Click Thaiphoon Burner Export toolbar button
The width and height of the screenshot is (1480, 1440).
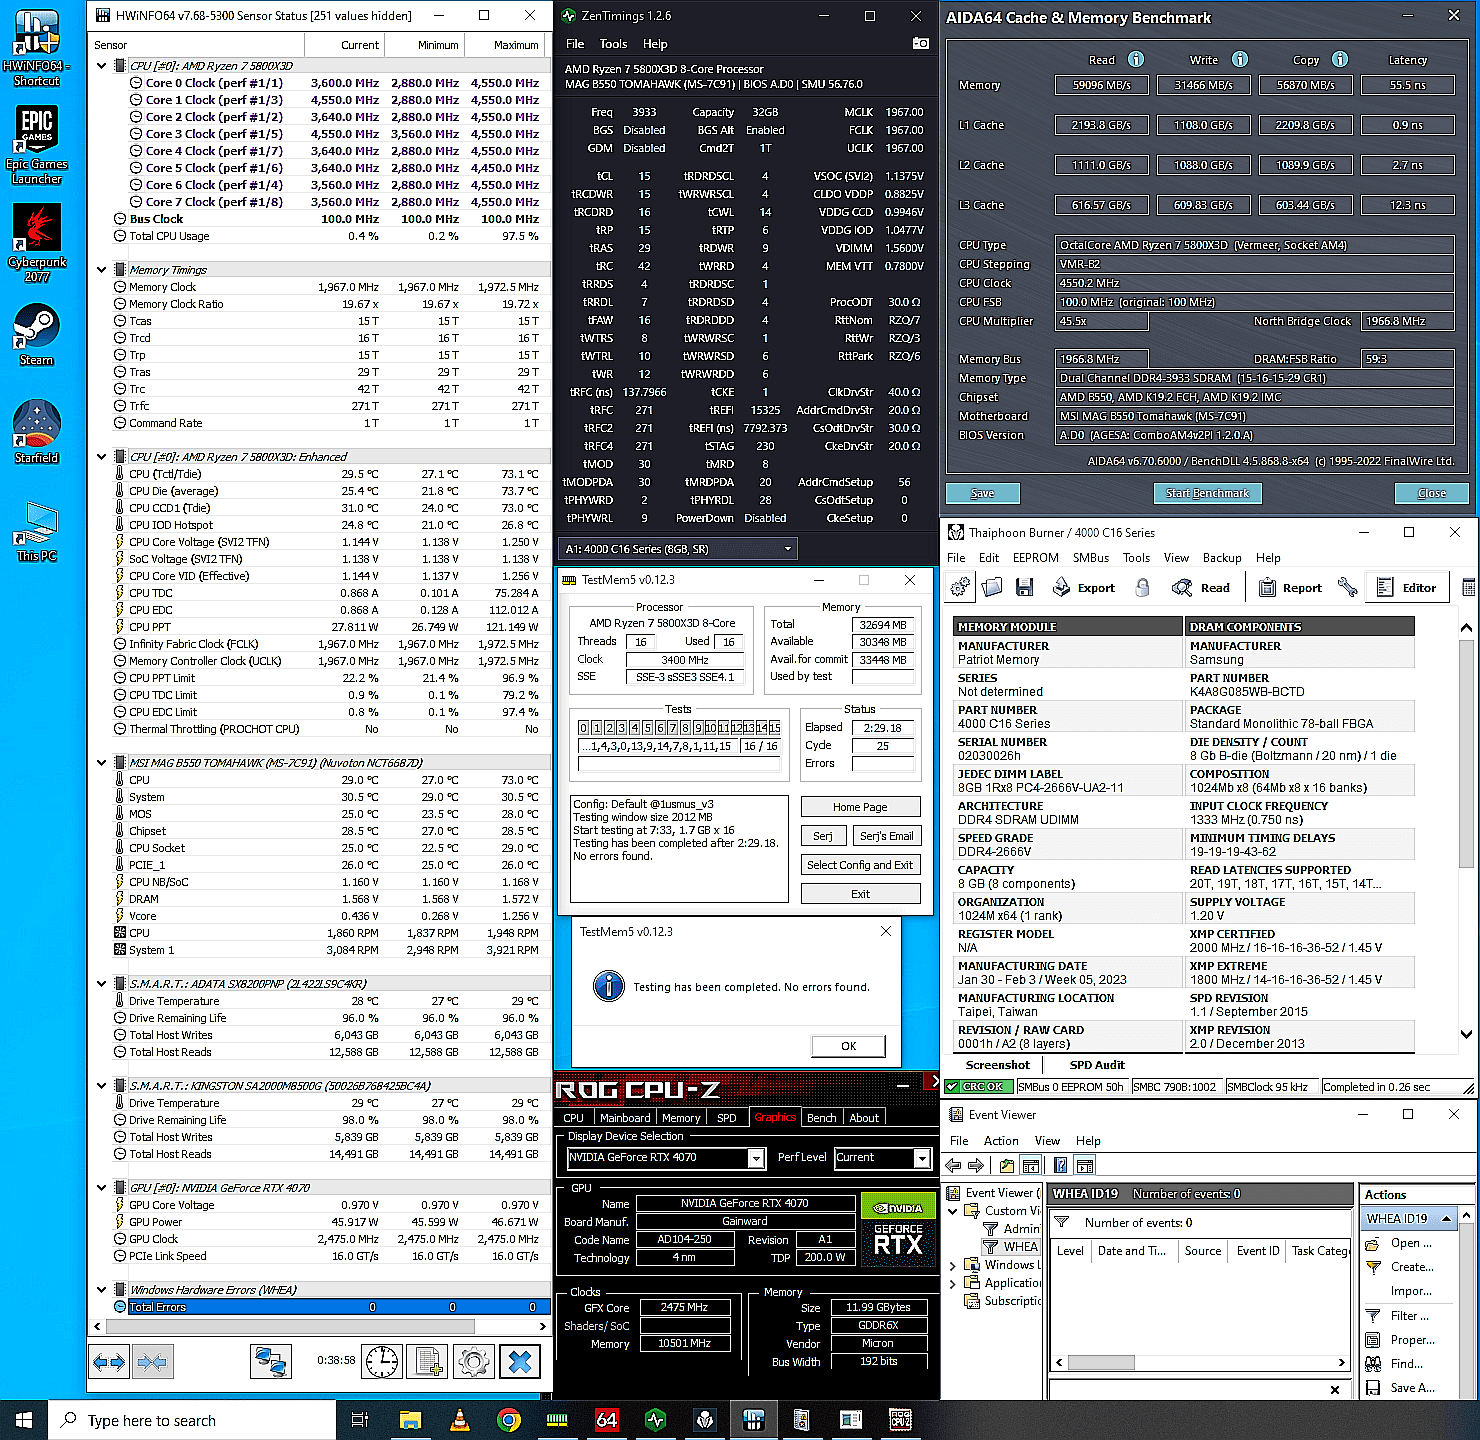click(x=1084, y=588)
